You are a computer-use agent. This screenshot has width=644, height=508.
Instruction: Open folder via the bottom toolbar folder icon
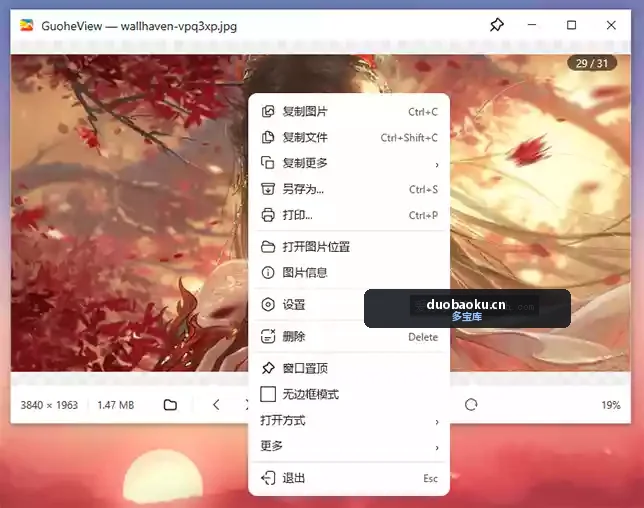[x=170, y=405]
